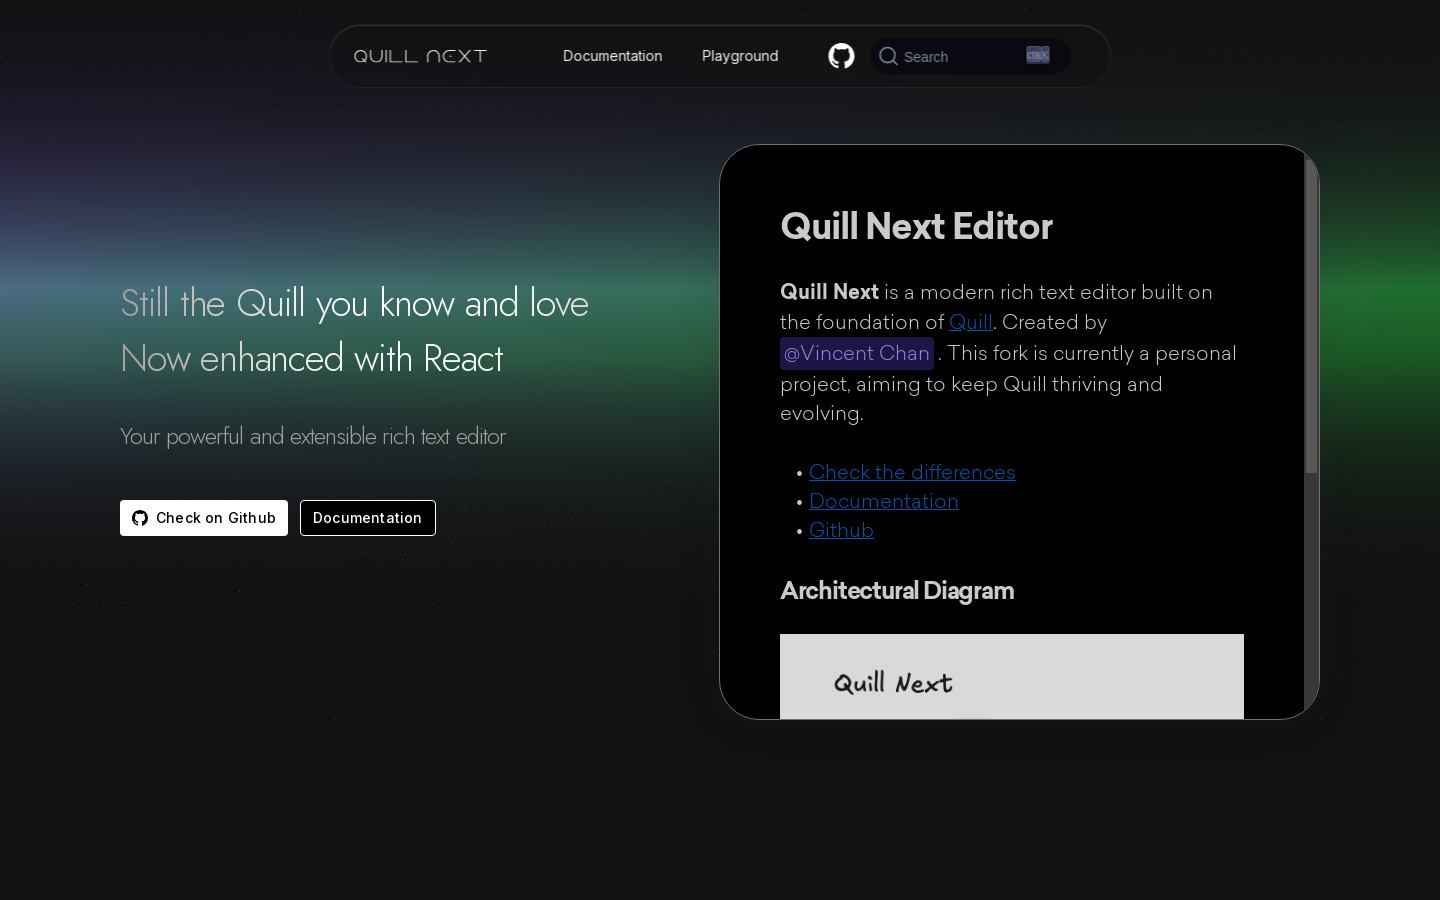Image resolution: width=1440 pixels, height=900 pixels.
Task: Open the Documentation link in the editor list
Action: click(884, 501)
